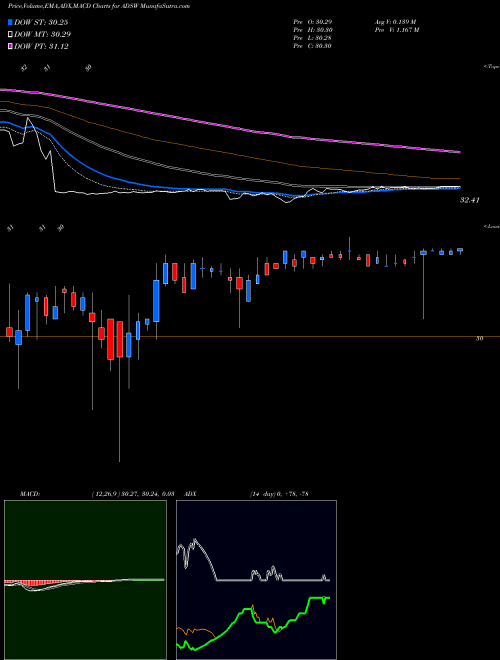Click the 'Pre L: 30.28' value
The image size is (500, 660).
313,38
